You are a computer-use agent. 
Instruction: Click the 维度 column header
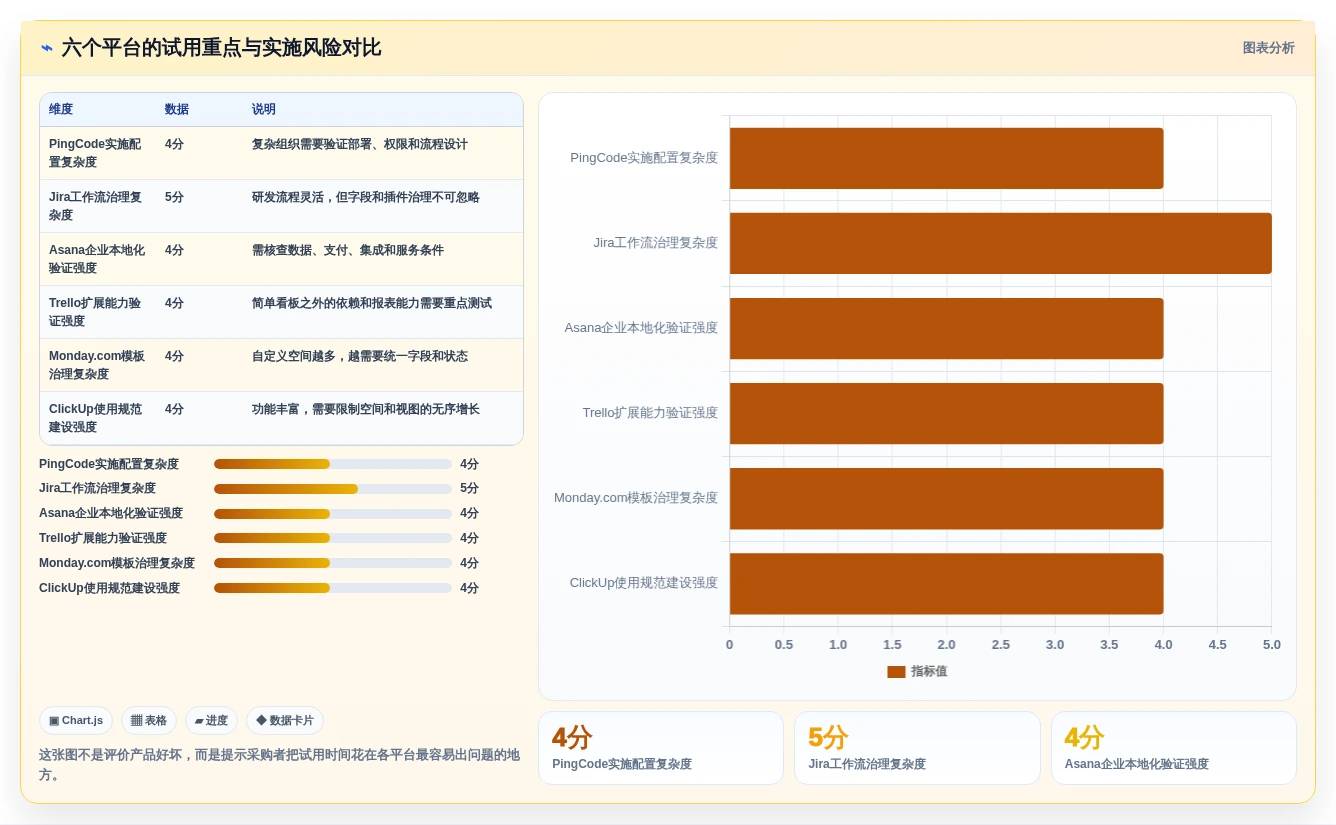(x=61, y=109)
